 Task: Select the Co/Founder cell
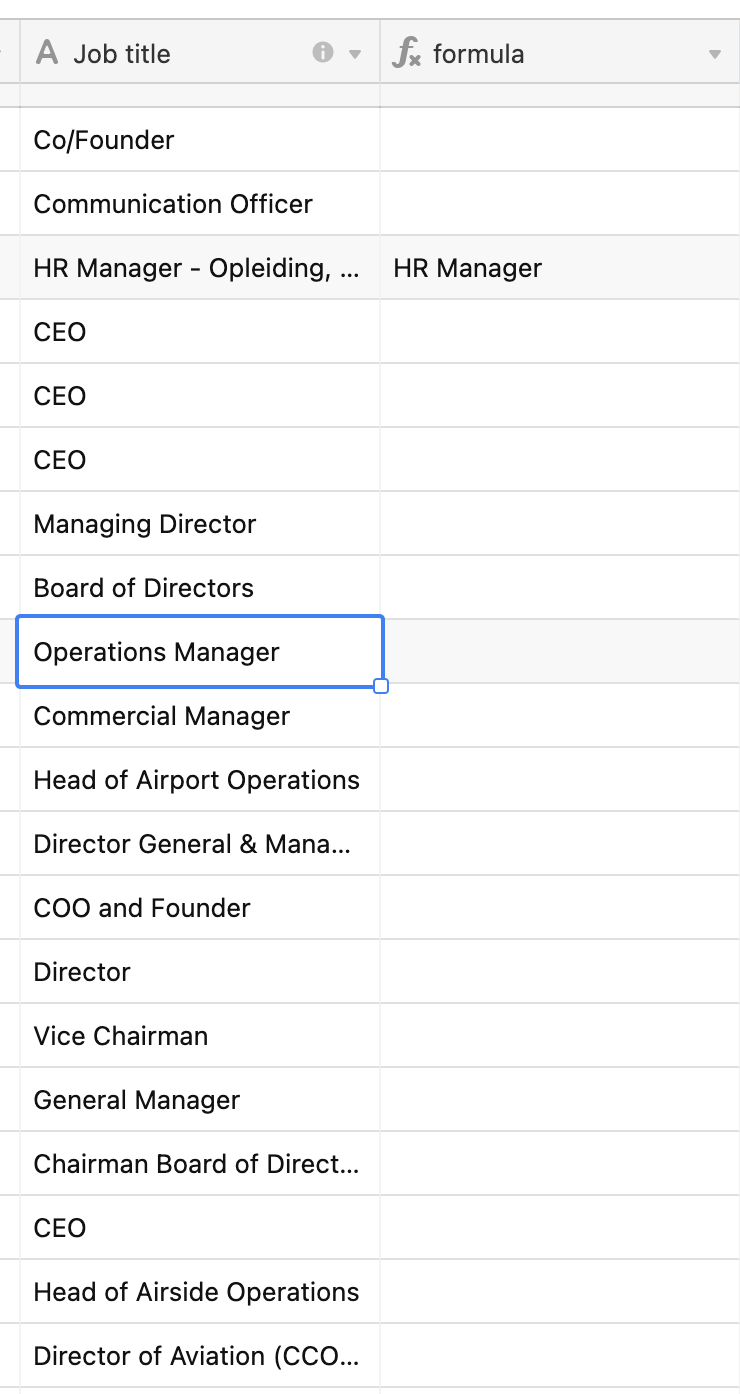(199, 140)
